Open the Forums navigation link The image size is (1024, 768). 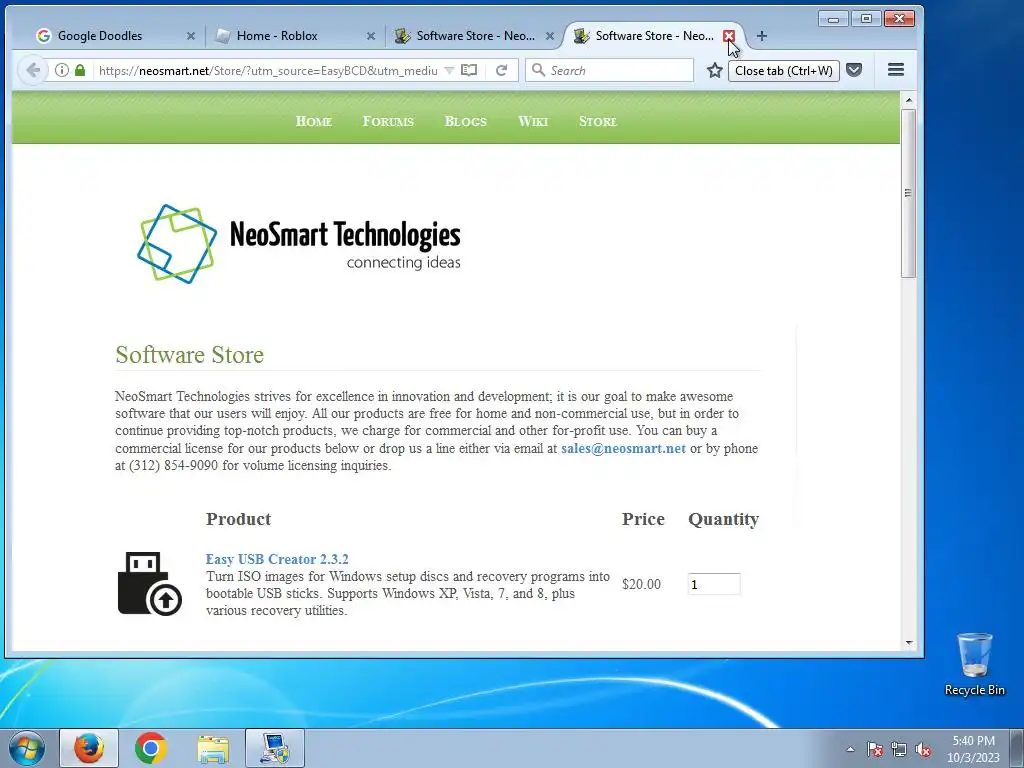pyautogui.click(x=388, y=121)
